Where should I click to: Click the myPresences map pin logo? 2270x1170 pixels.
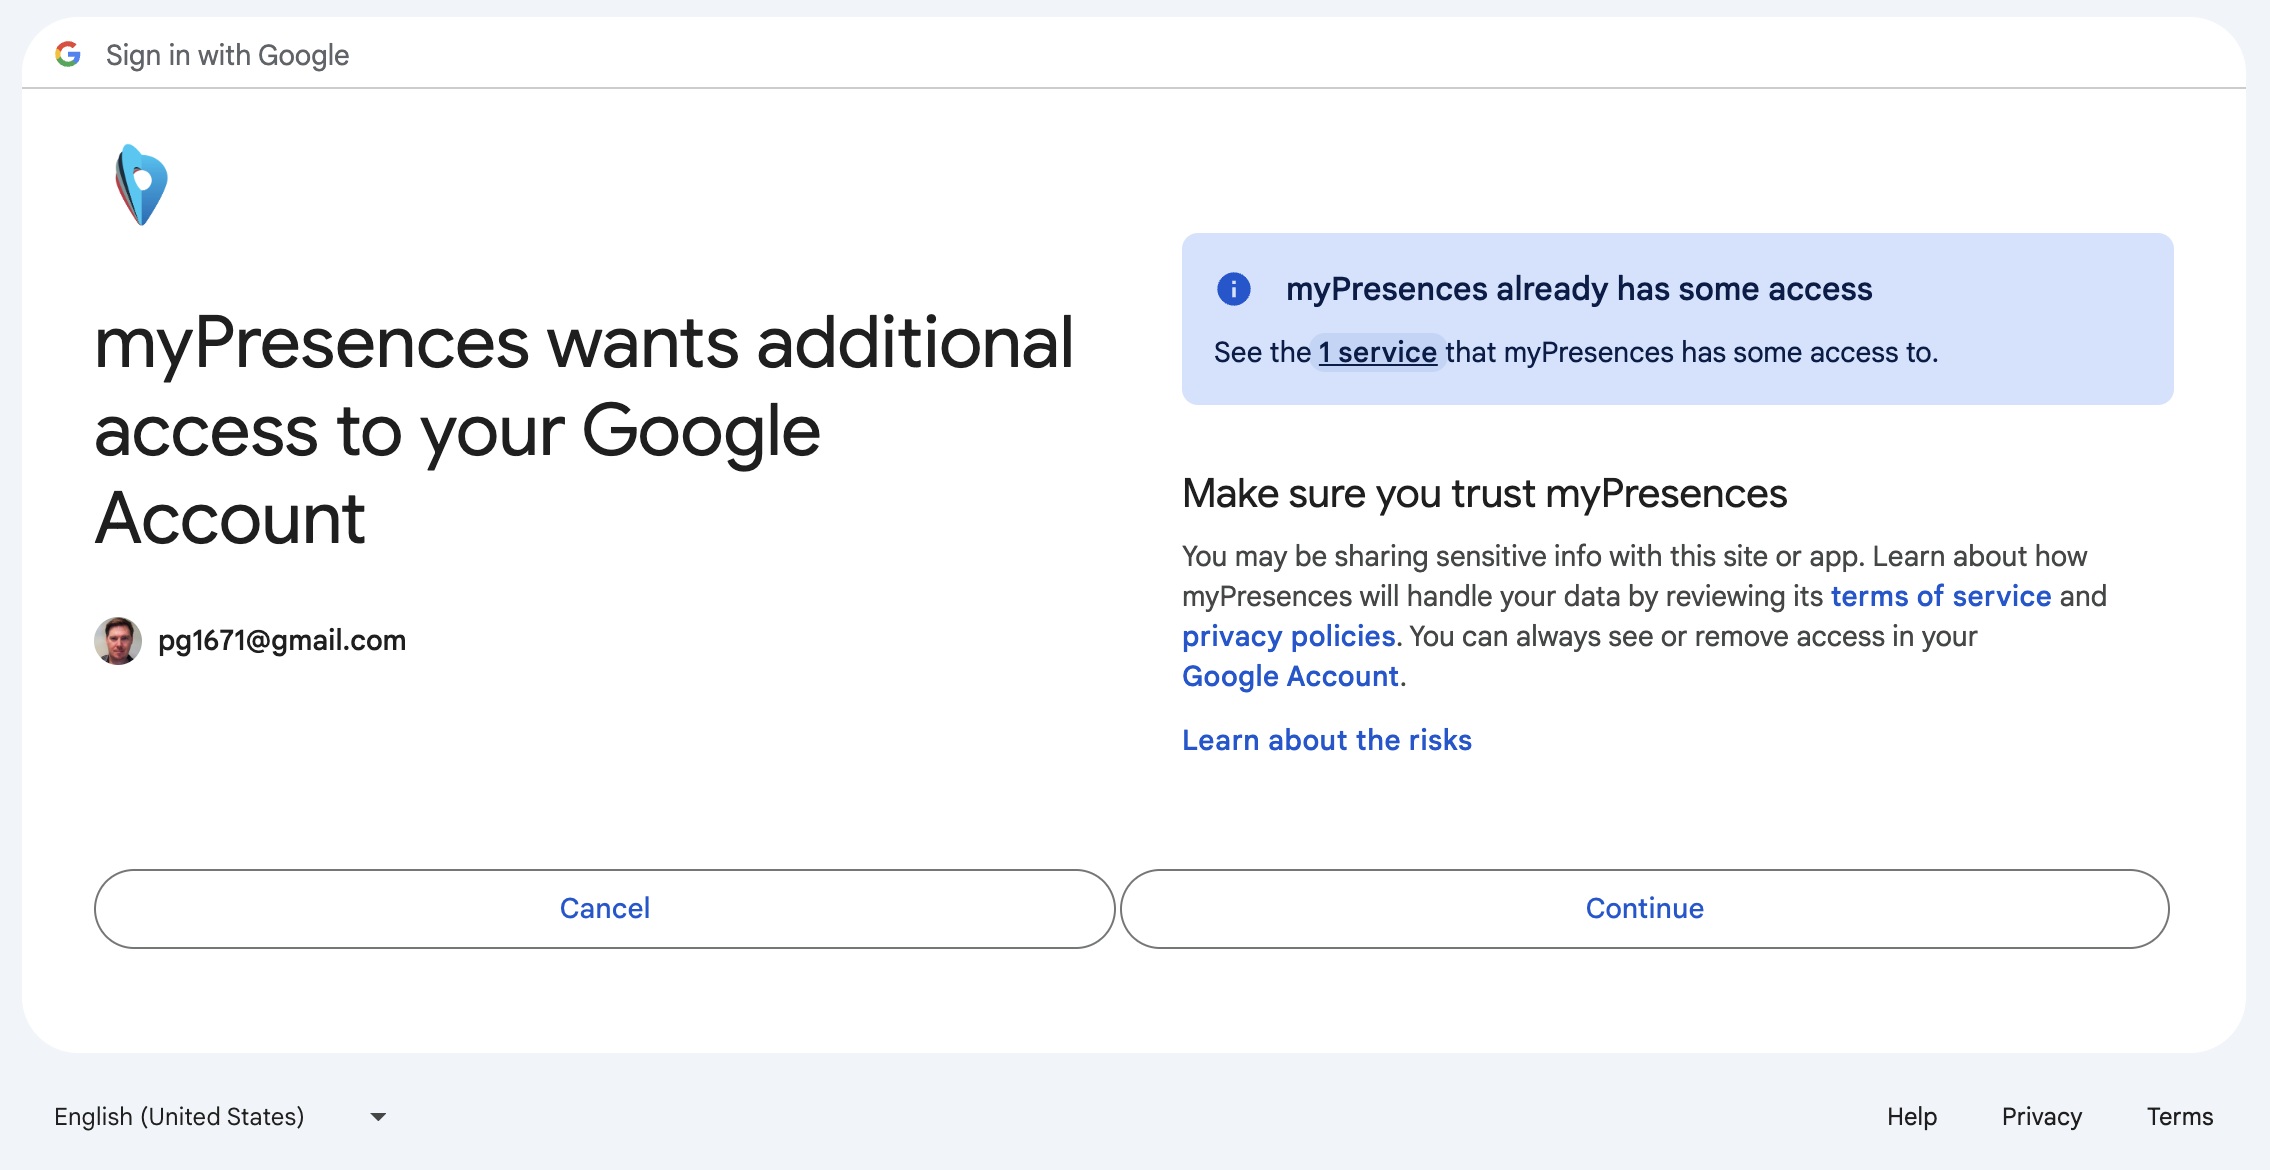pos(141,185)
